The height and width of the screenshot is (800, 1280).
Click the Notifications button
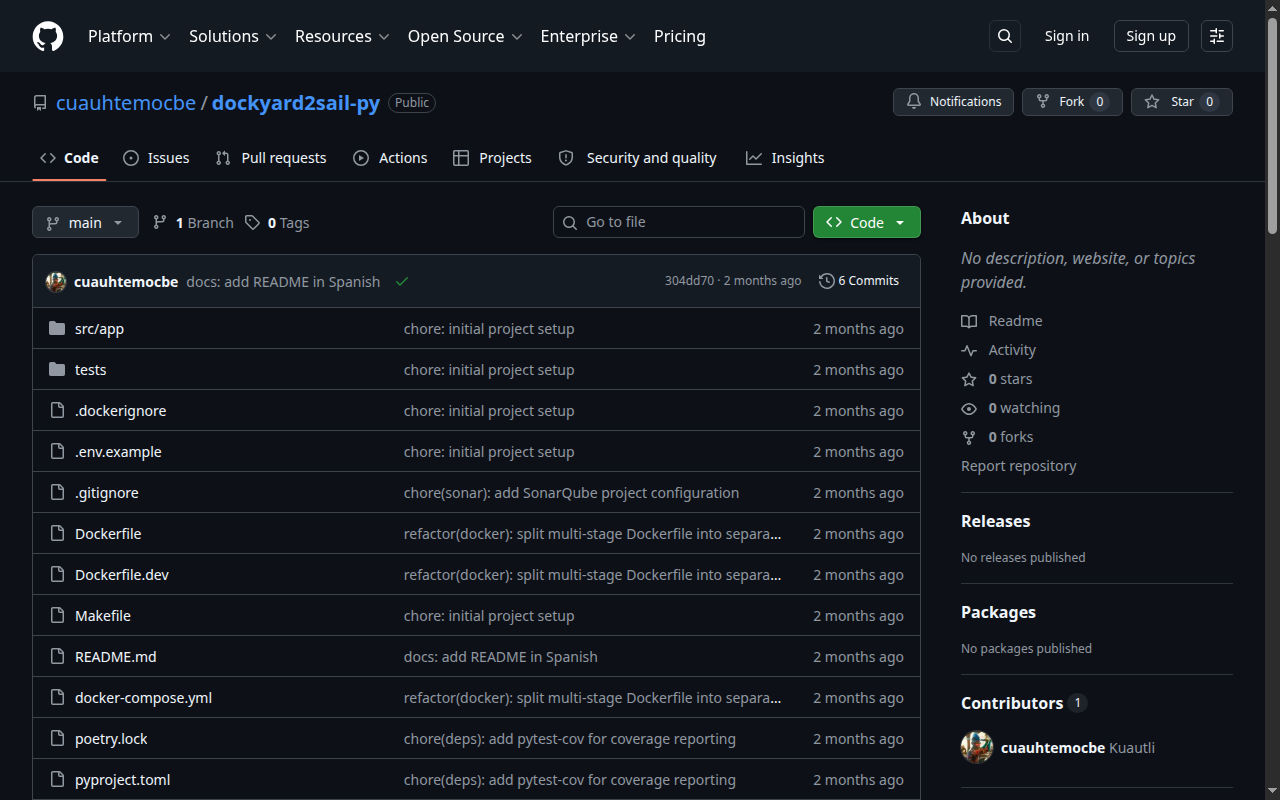[953, 102]
